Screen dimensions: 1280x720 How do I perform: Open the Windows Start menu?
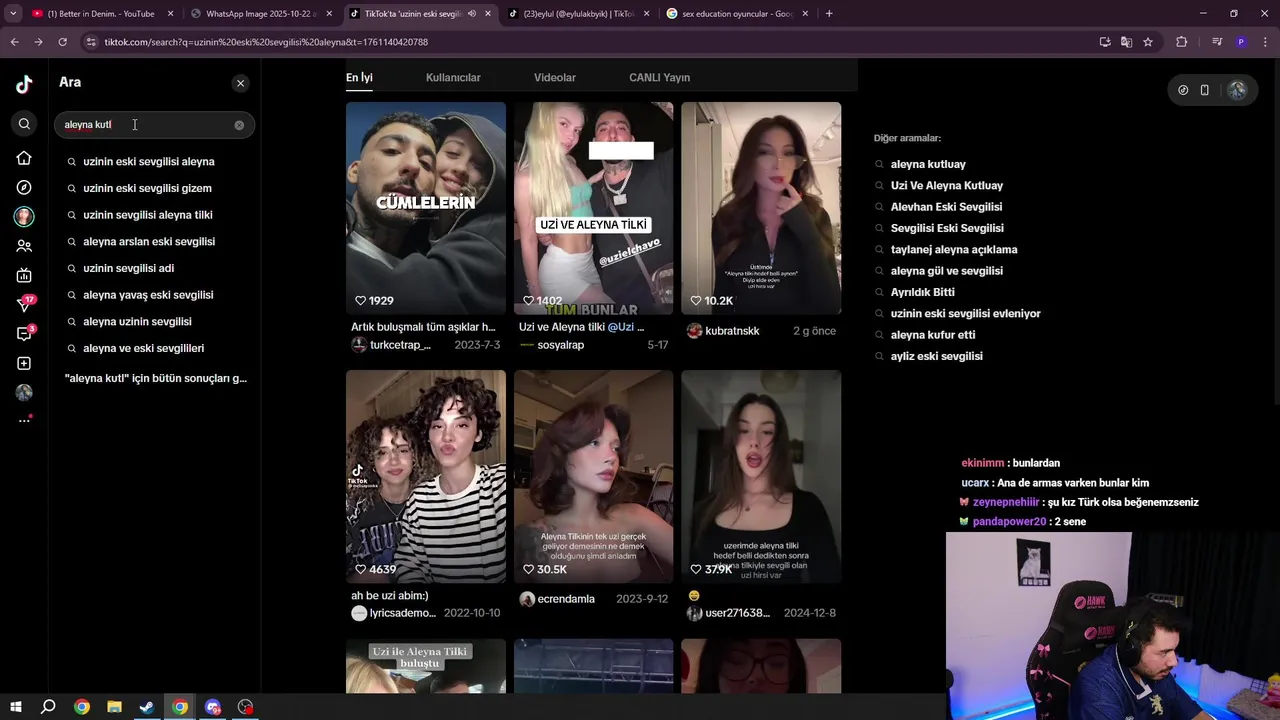pyautogui.click(x=16, y=707)
